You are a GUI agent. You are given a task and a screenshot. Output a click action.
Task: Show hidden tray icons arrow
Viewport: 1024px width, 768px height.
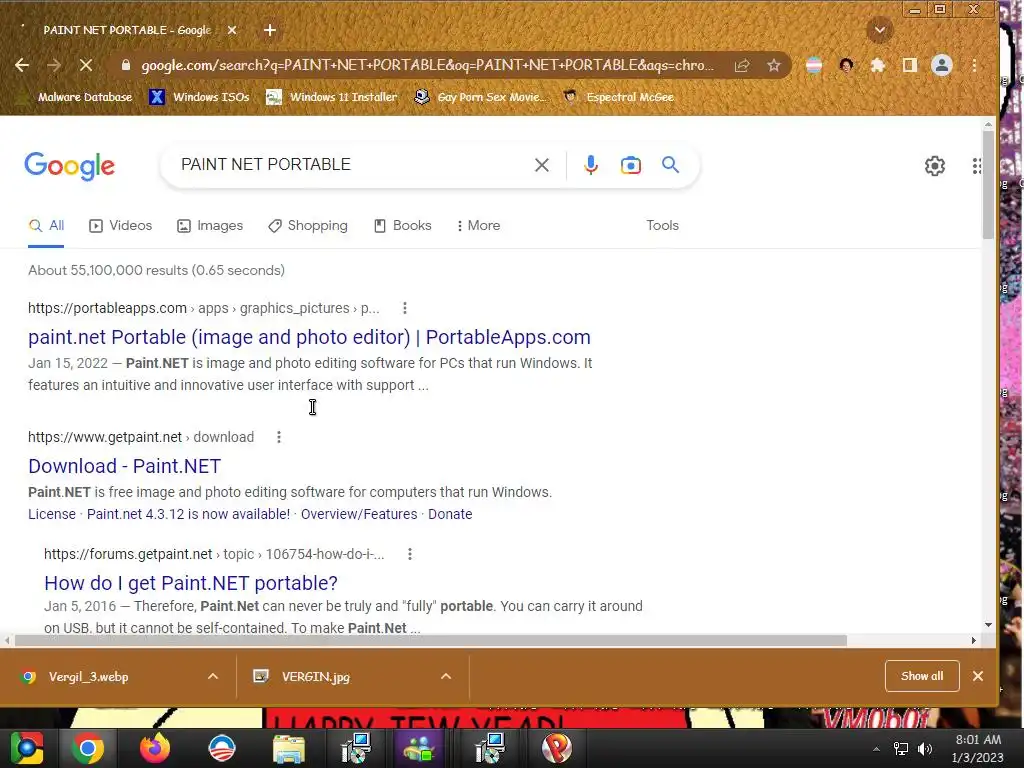(x=876, y=749)
